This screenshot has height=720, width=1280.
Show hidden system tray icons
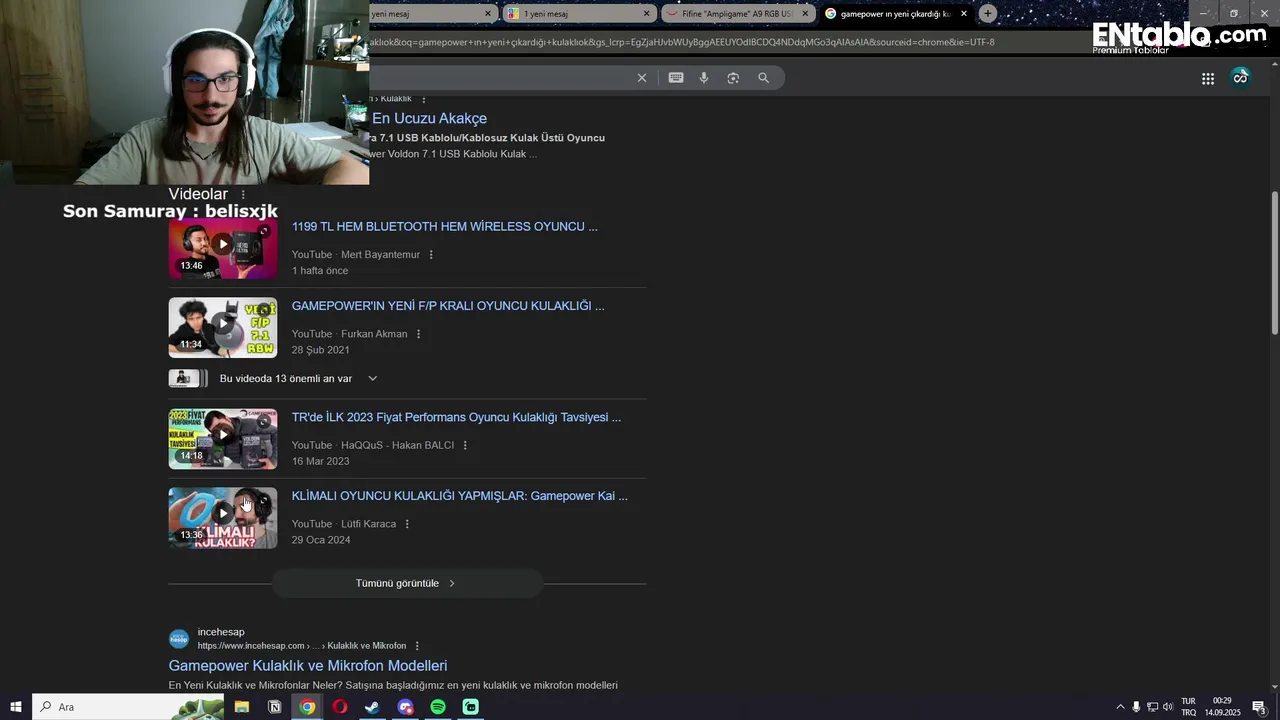pos(1120,707)
